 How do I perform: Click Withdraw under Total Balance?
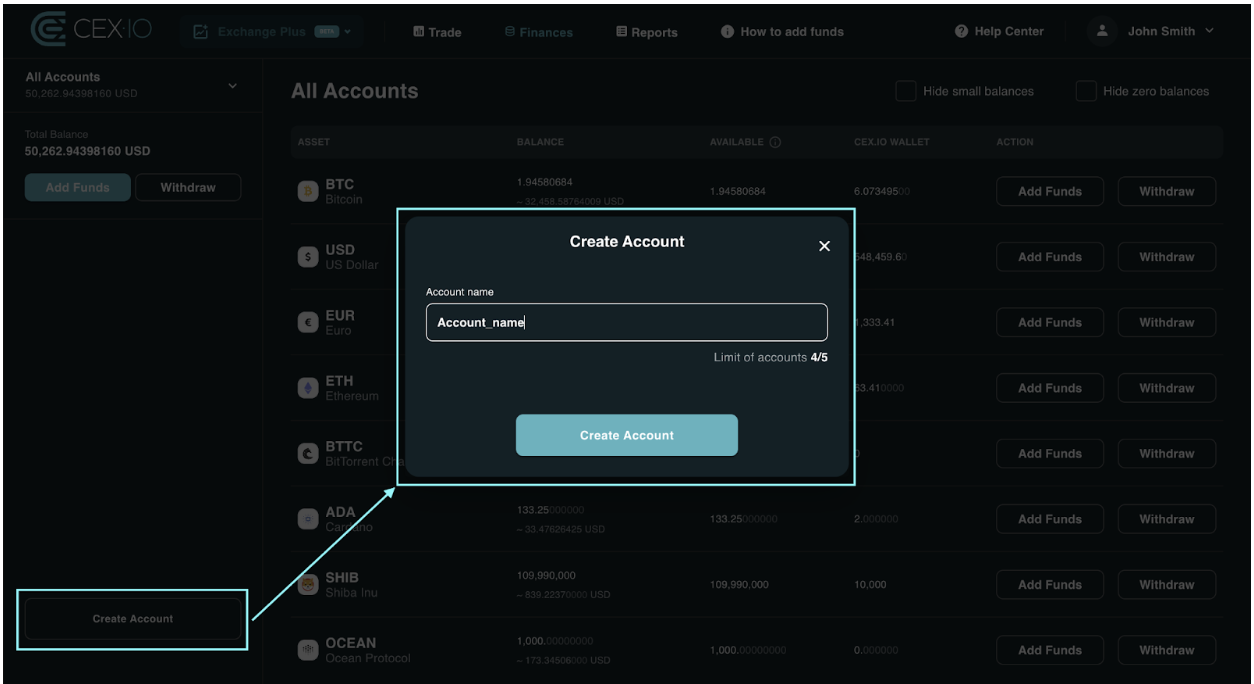pyautogui.click(x=188, y=187)
